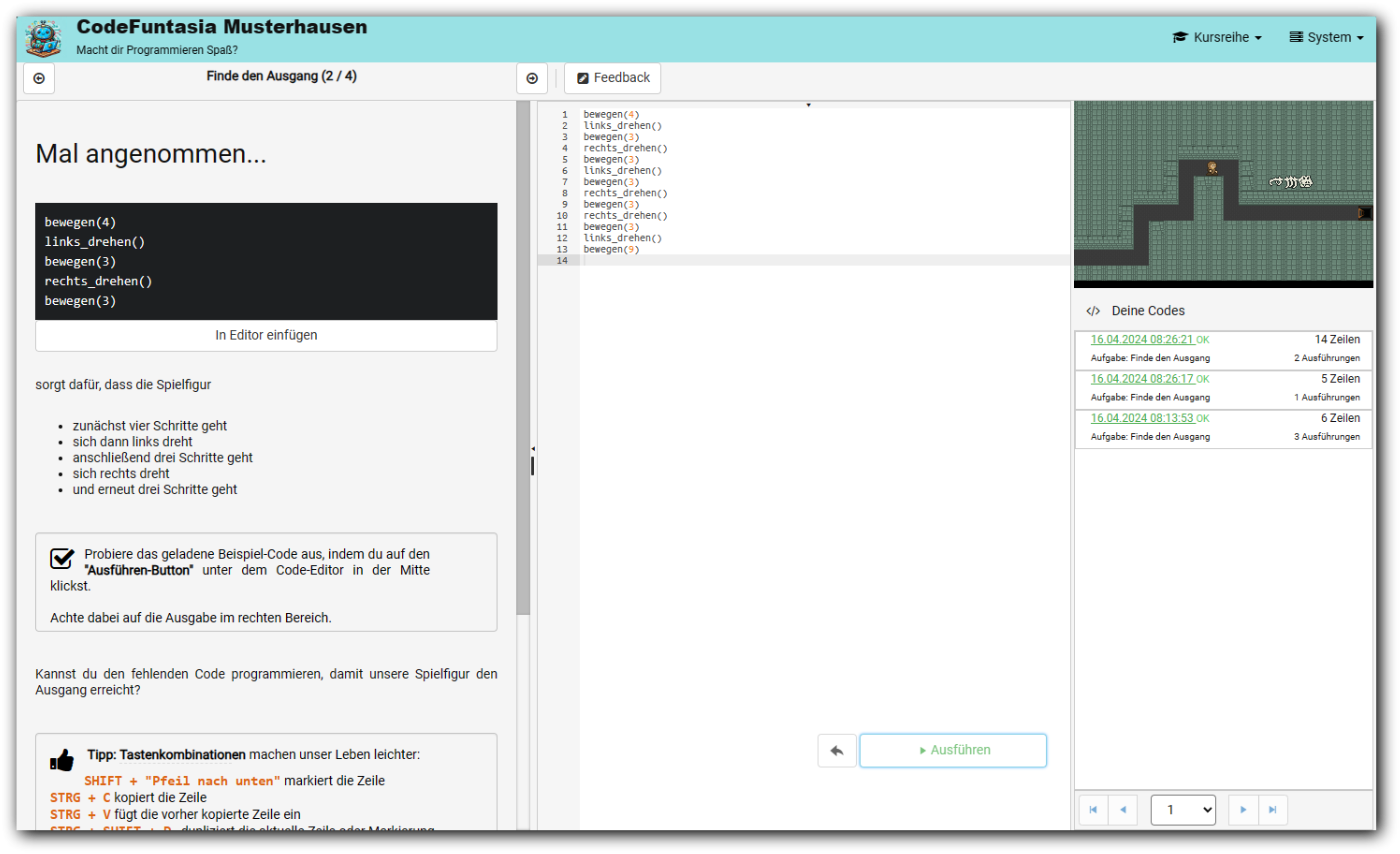
Task: Run code with the Ausführen button
Action: (953, 750)
